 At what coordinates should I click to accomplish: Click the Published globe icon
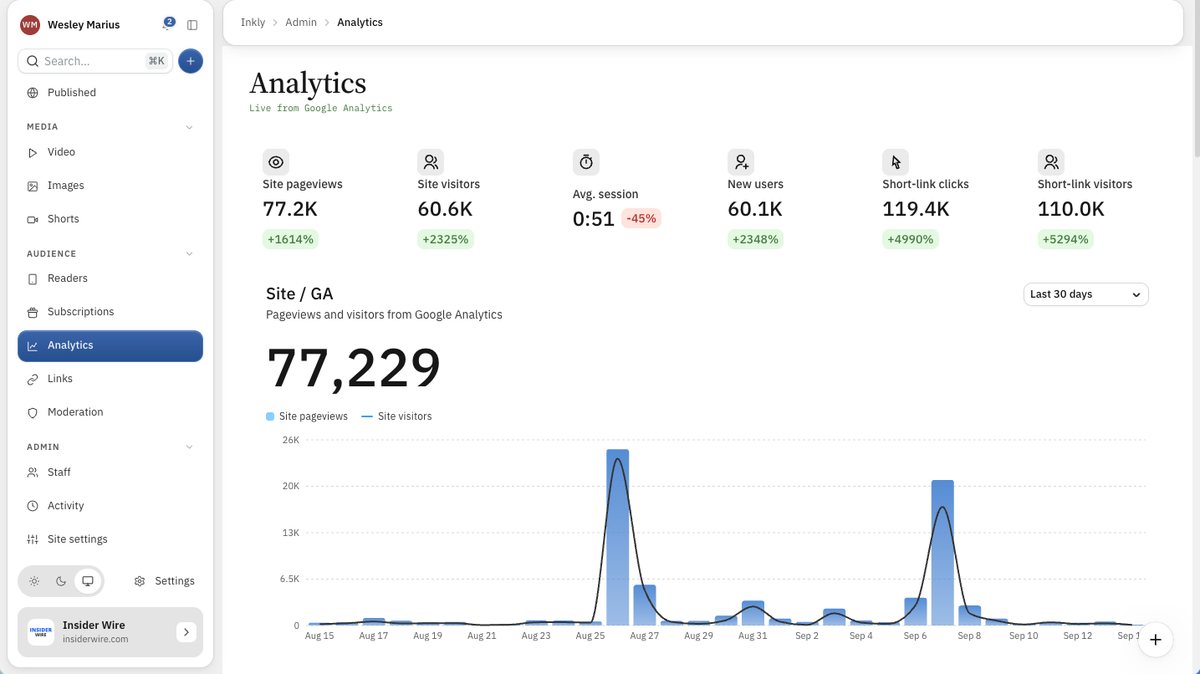coord(33,93)
